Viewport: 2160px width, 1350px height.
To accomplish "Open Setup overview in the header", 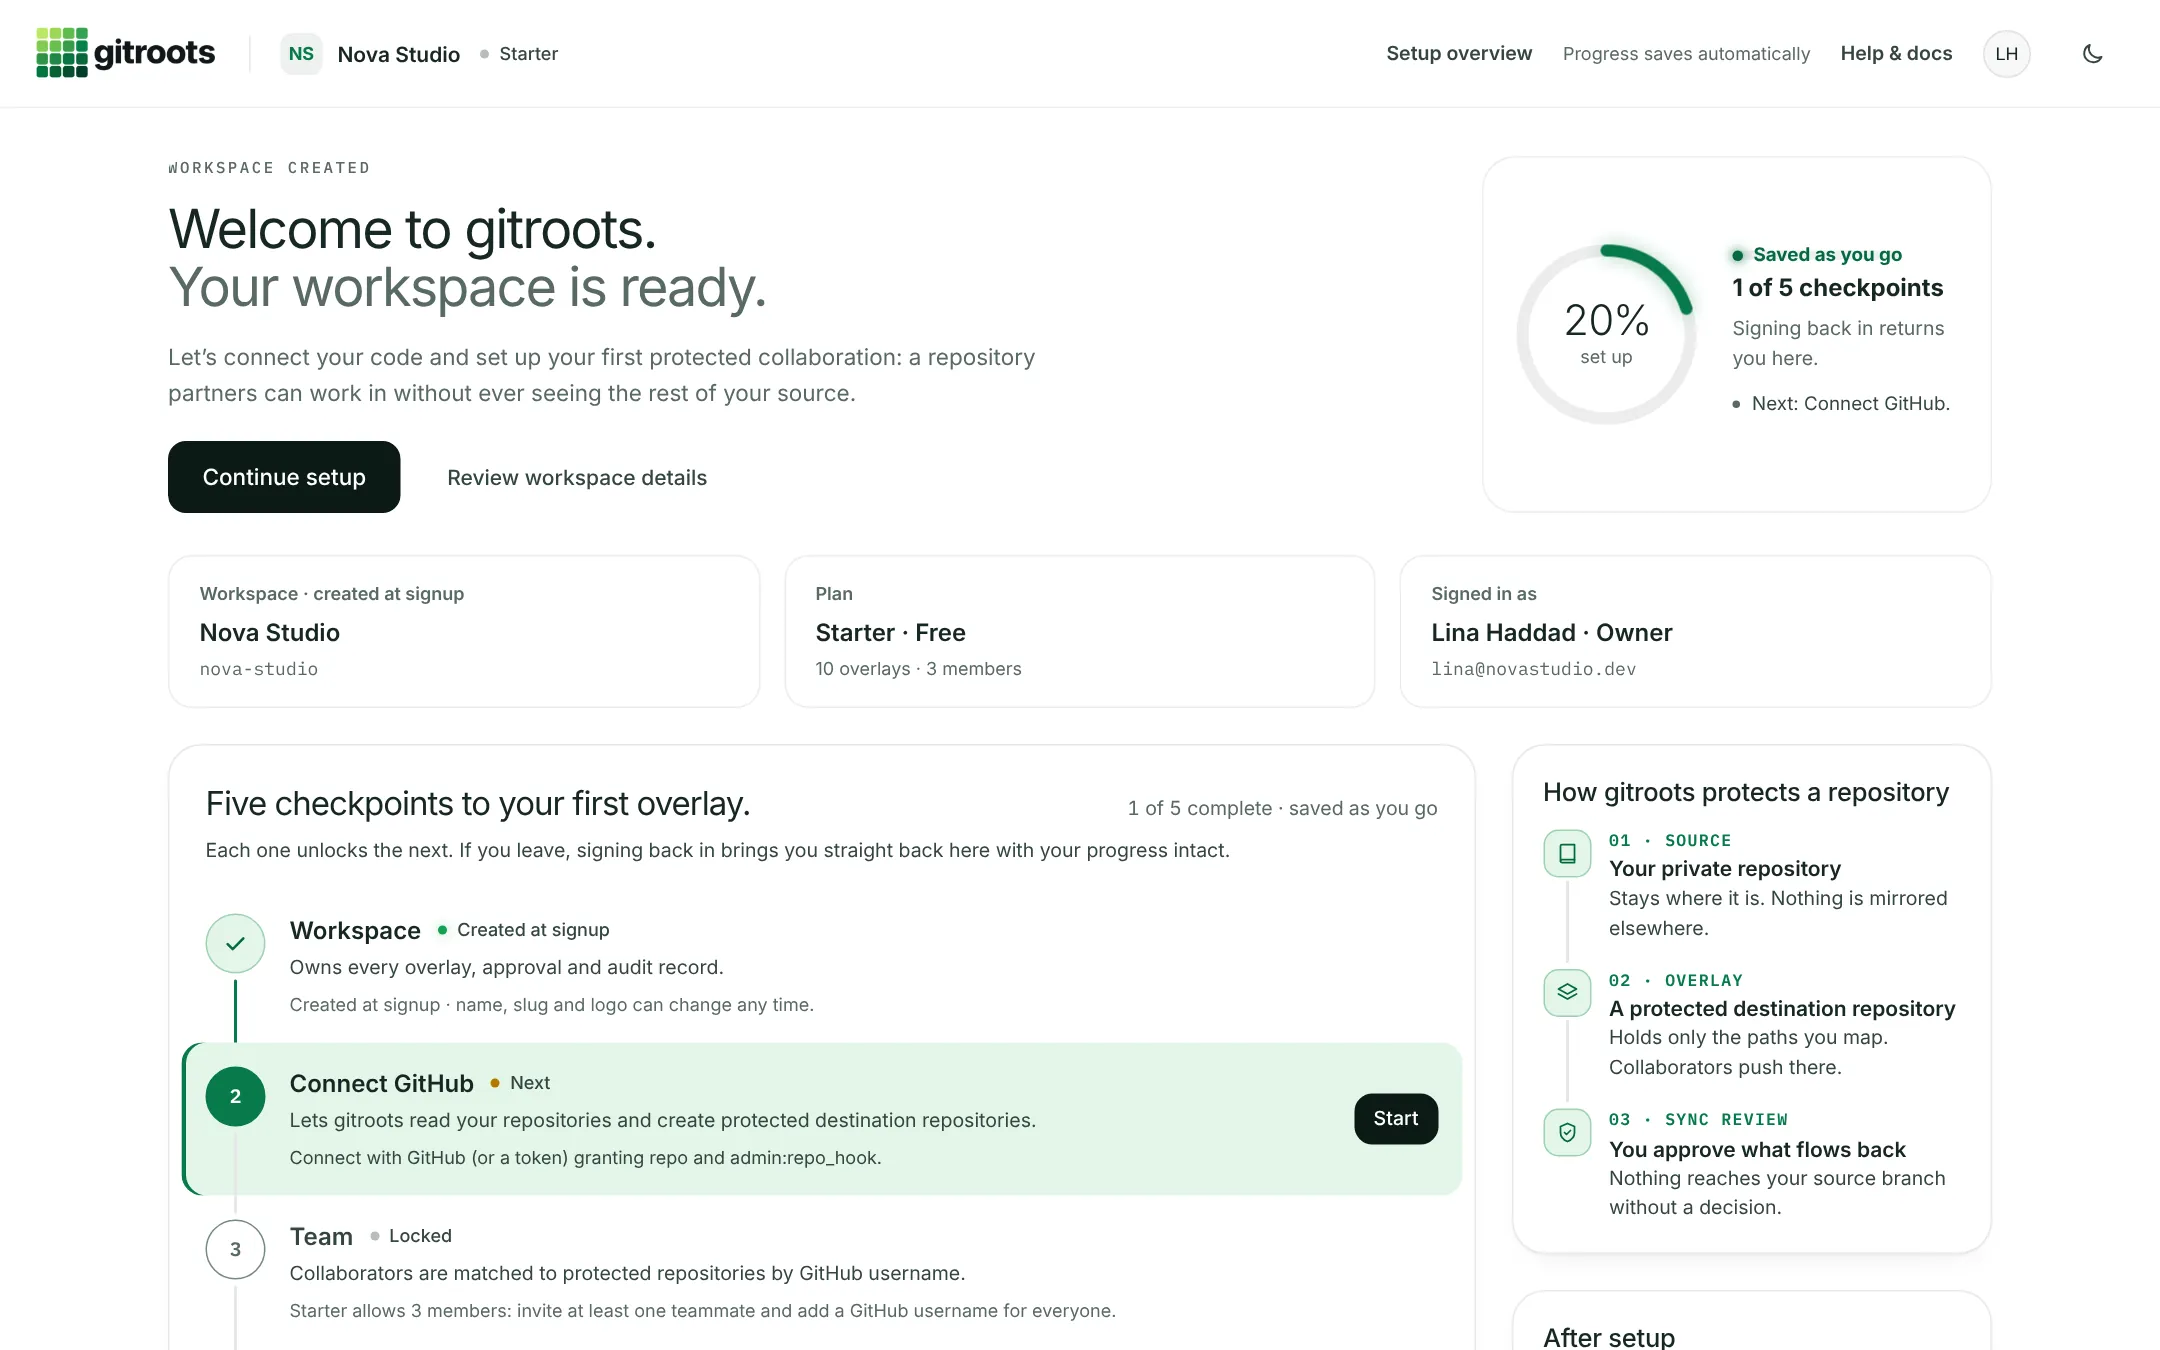I will coord(1458,54).
